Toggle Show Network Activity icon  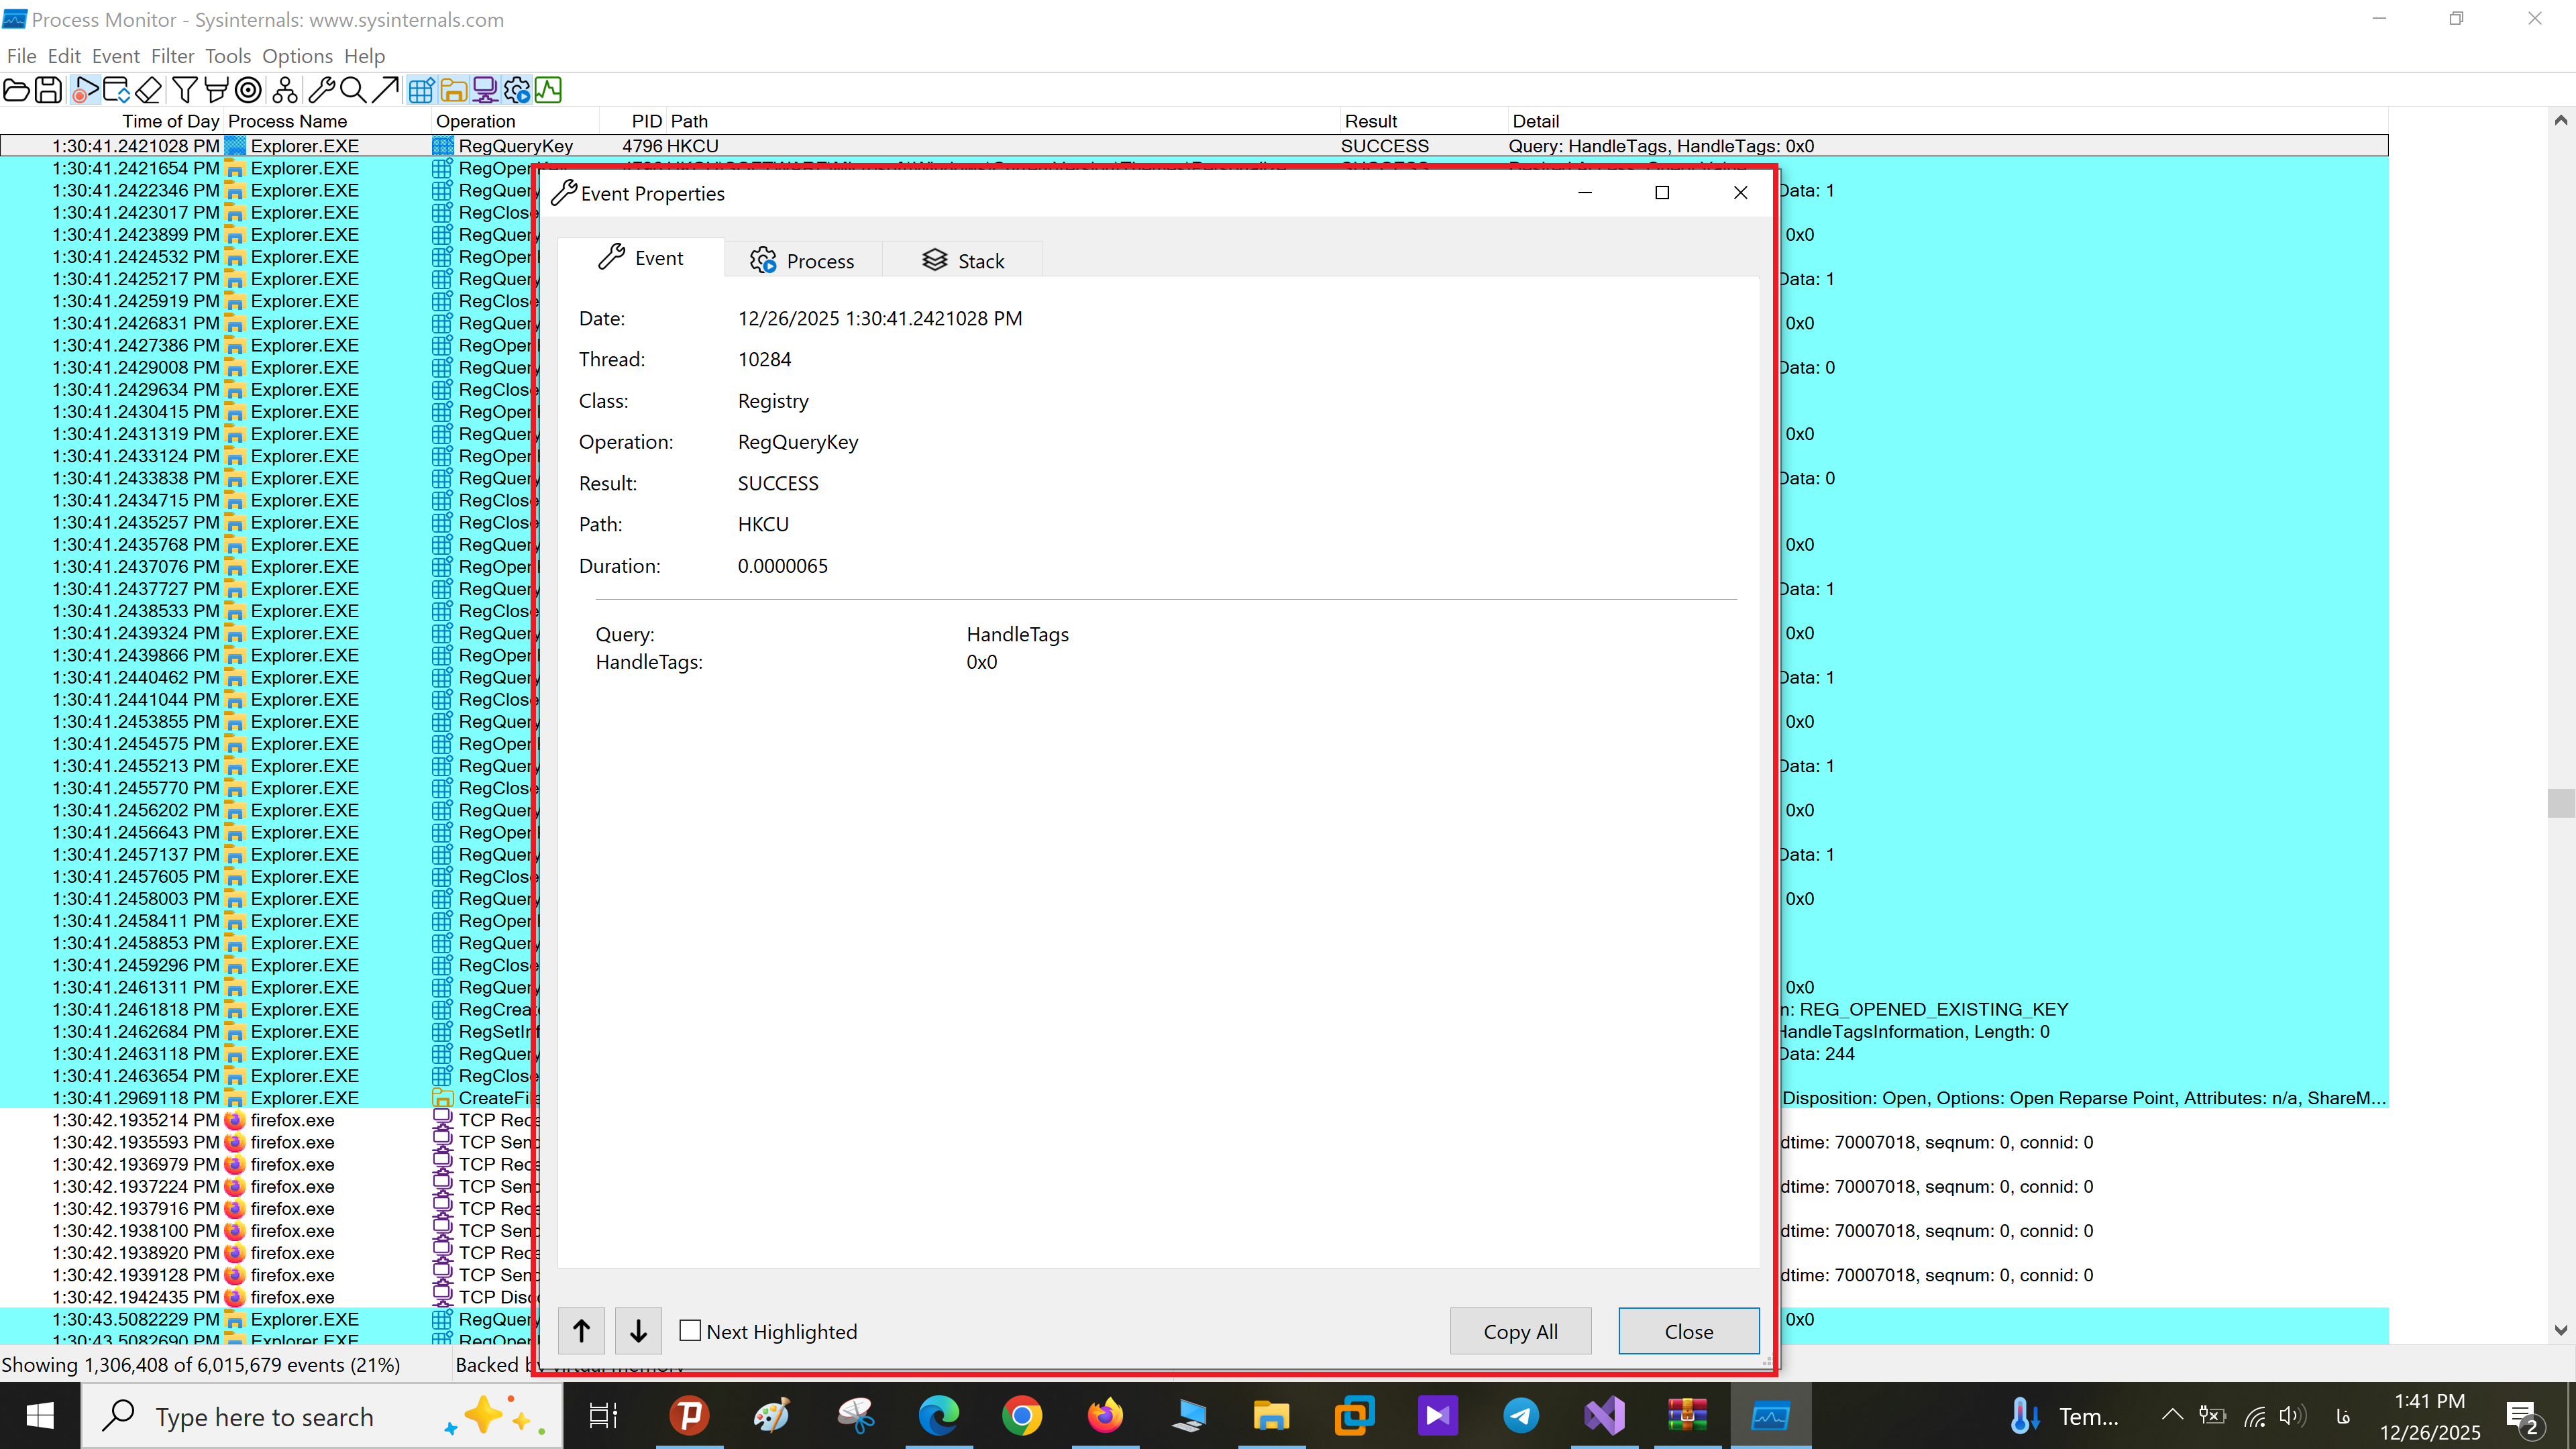(485, 90)
